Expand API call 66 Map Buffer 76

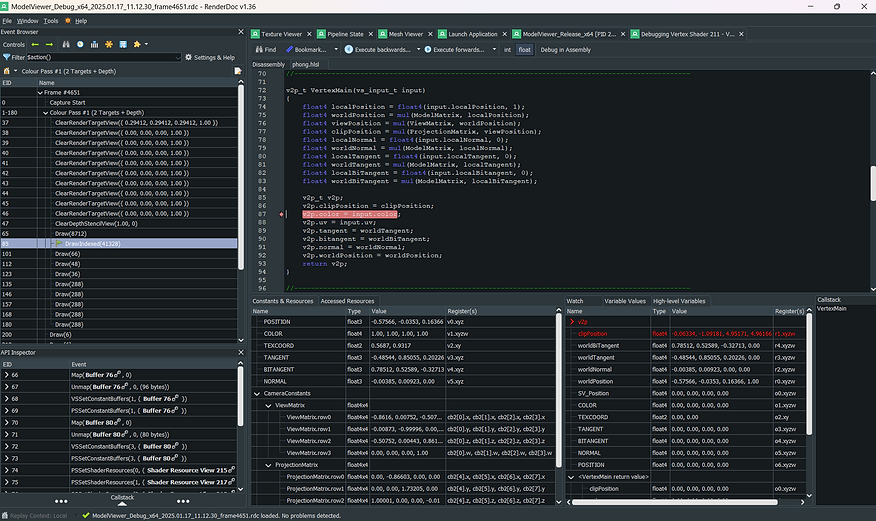coord(7,375)
